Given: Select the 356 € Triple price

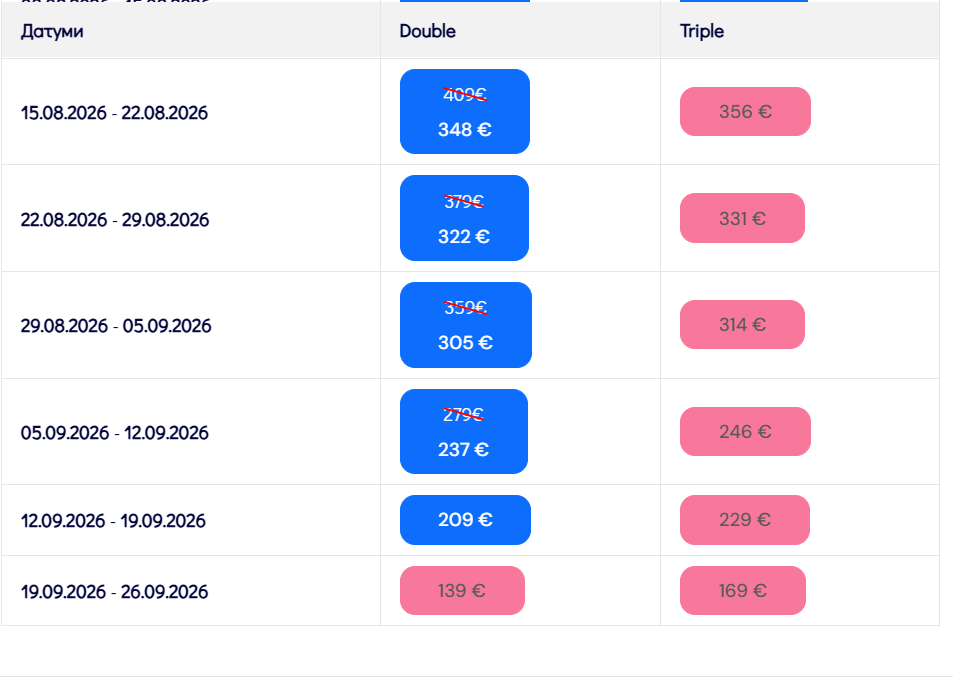Looking at the screenshot, I should tap(745, 112).
